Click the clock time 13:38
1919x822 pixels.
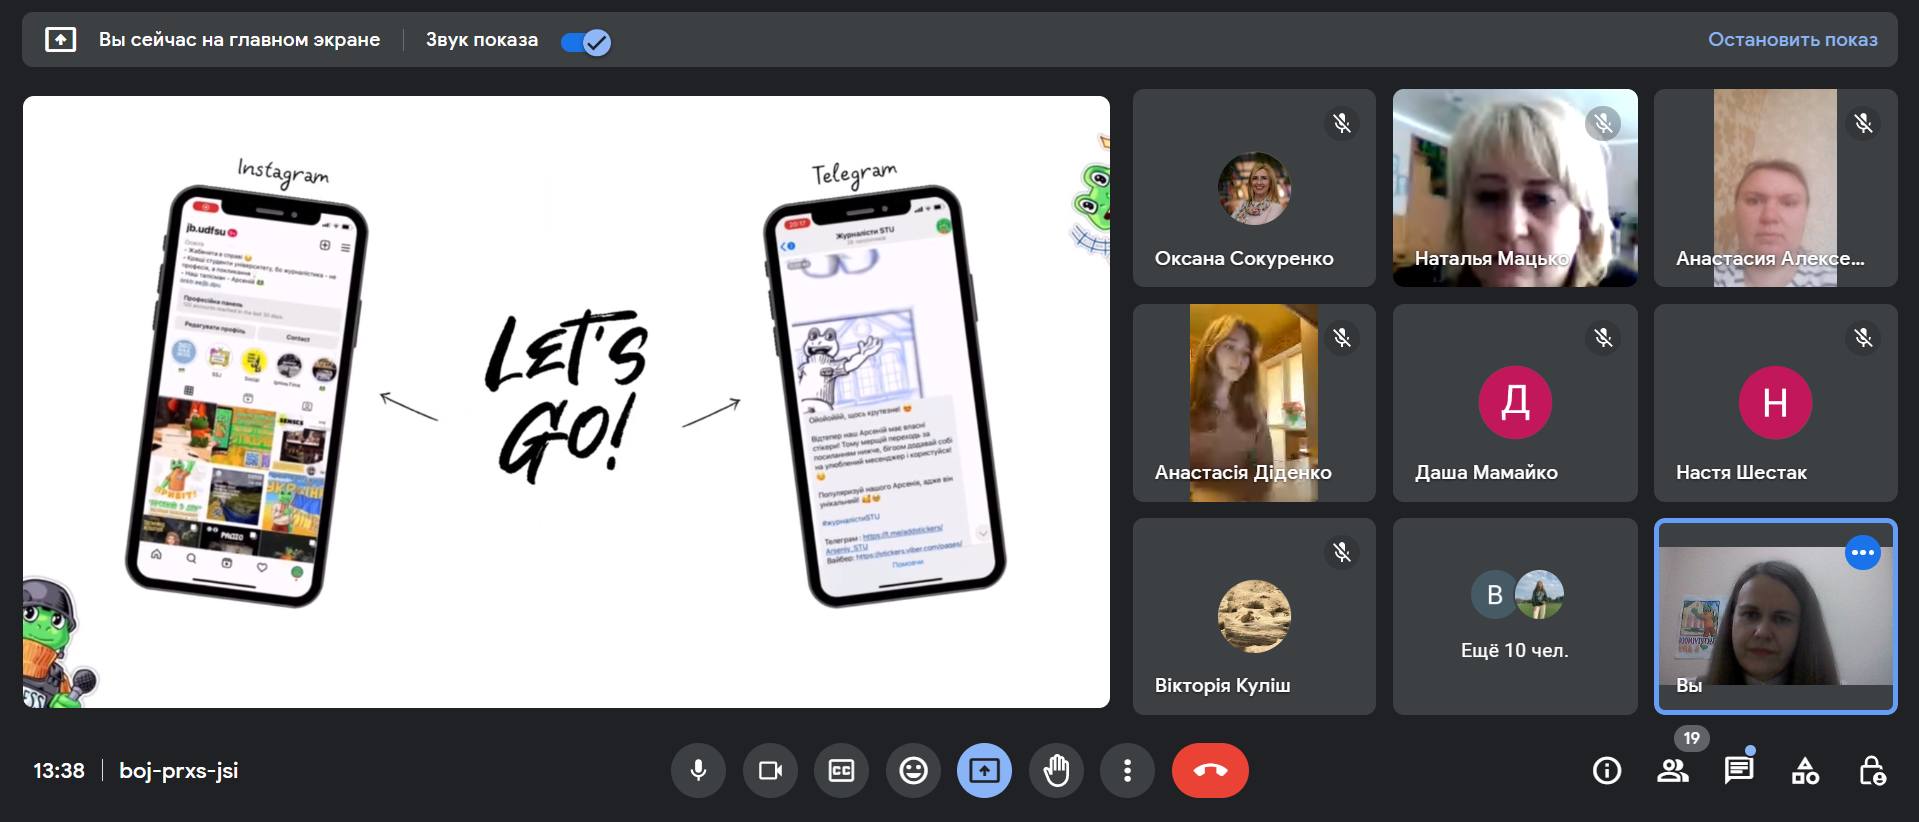[59, 771]
